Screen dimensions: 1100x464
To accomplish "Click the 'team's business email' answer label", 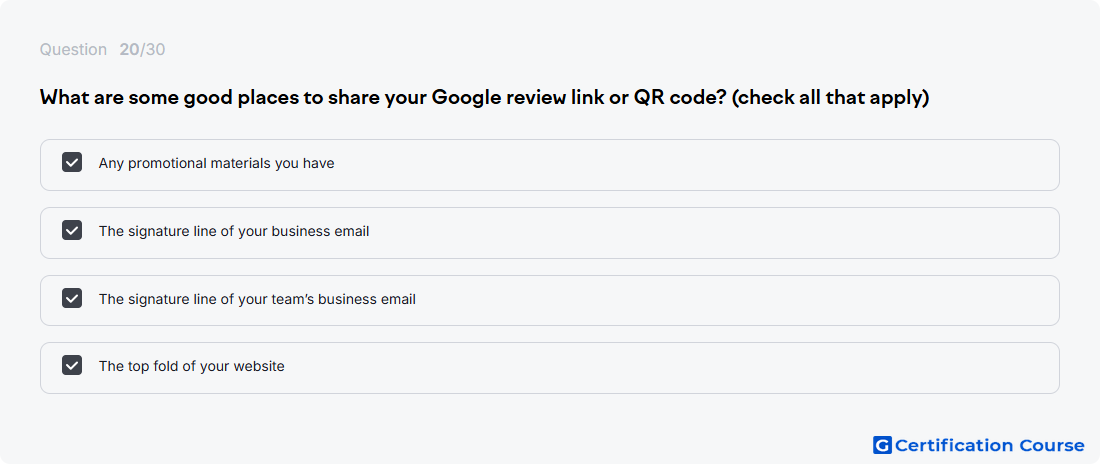I will click(x=257, y=299).
